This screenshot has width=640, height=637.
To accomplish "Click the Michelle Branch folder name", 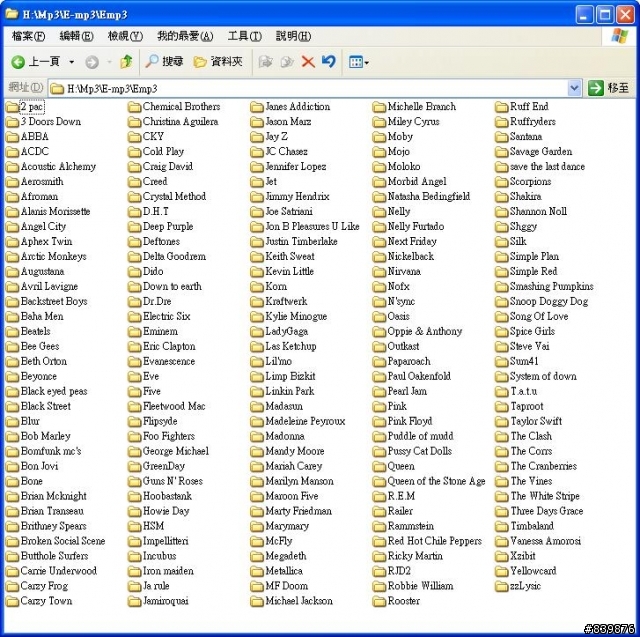I will point(422,107).
